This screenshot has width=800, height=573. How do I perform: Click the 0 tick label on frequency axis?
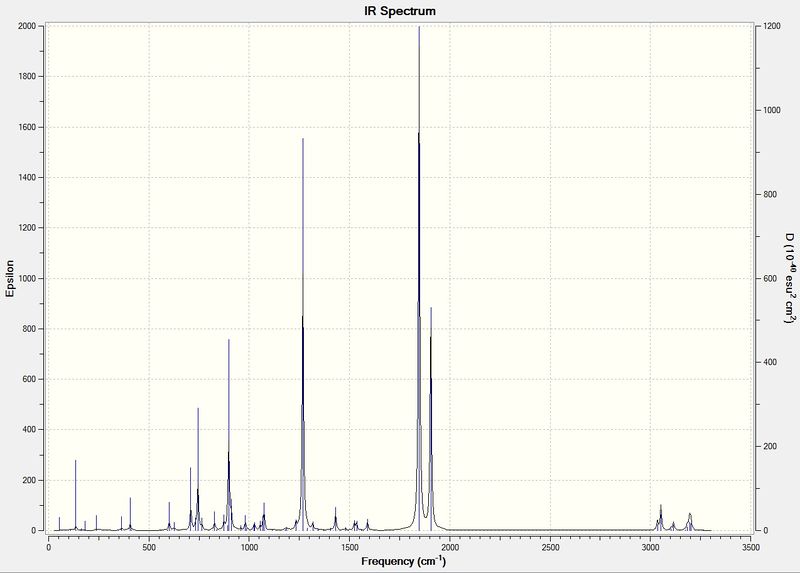(x=49, y=547)
